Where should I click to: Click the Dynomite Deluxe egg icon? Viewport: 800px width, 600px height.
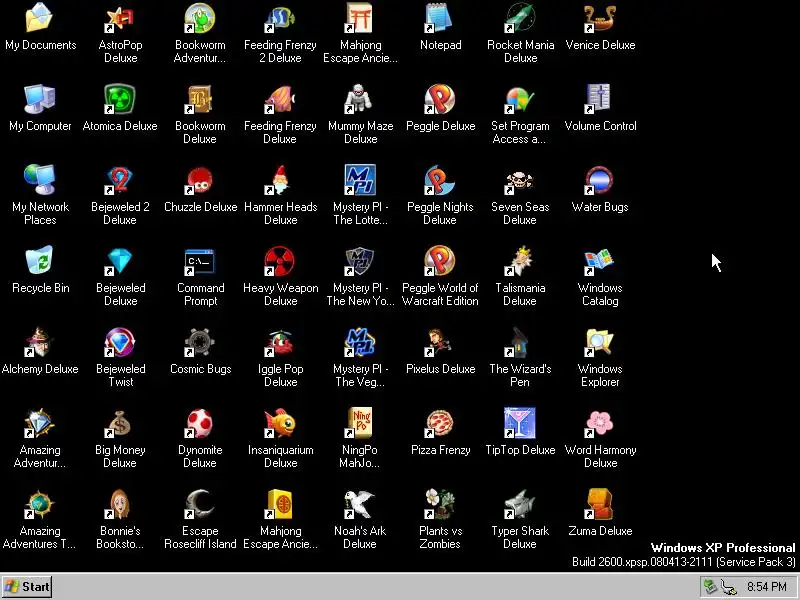tap(200, 423)
